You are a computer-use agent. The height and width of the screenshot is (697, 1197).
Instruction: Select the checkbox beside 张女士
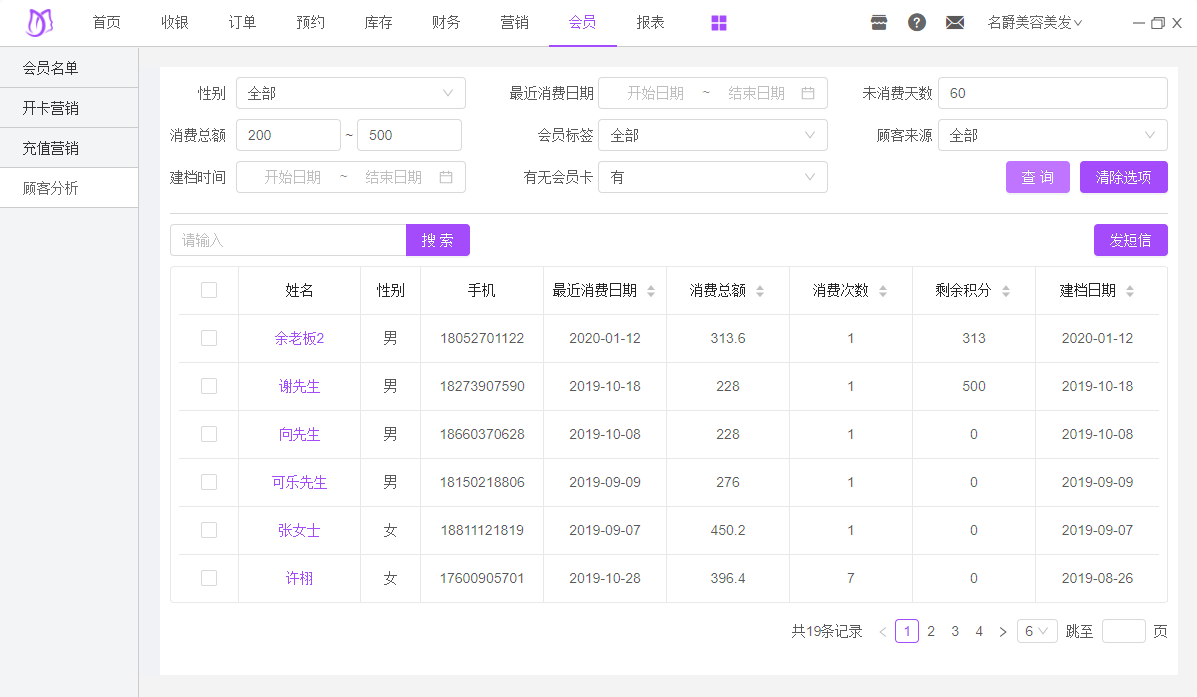[x=209, y=530]
